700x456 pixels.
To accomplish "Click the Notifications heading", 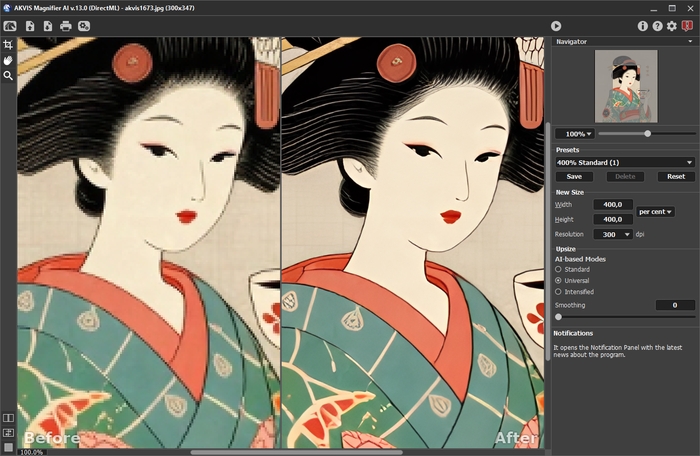I will pyautogui.click(x=573, y=333).
